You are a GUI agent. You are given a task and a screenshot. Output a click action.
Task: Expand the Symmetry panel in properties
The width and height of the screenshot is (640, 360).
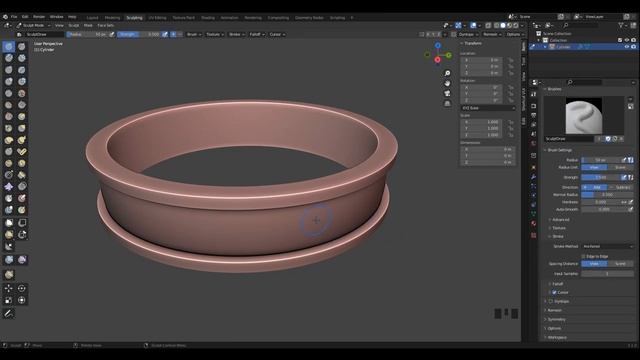click(556, 319)
